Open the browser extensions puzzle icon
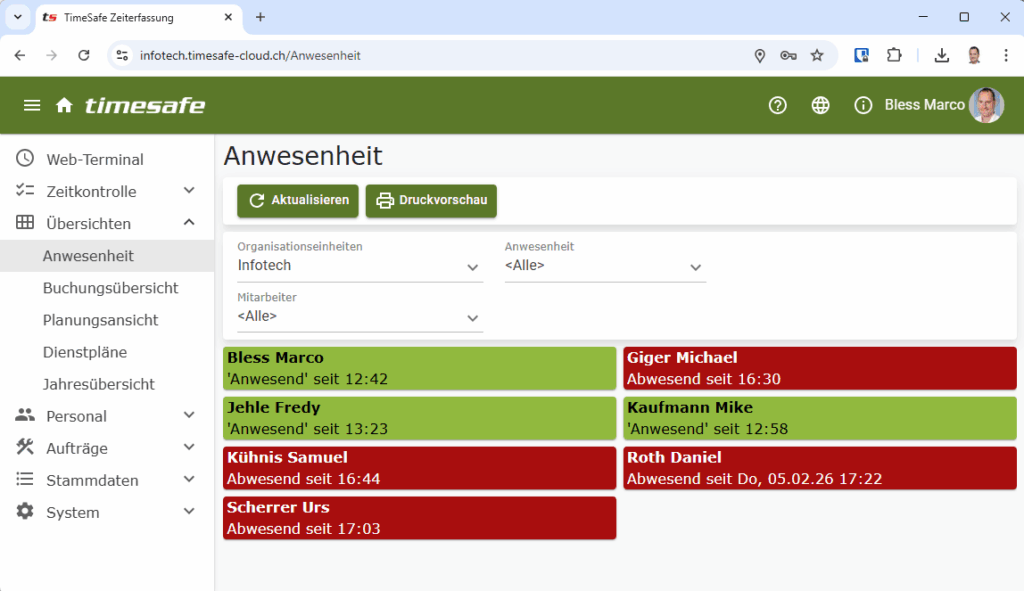 click(894, 56)
